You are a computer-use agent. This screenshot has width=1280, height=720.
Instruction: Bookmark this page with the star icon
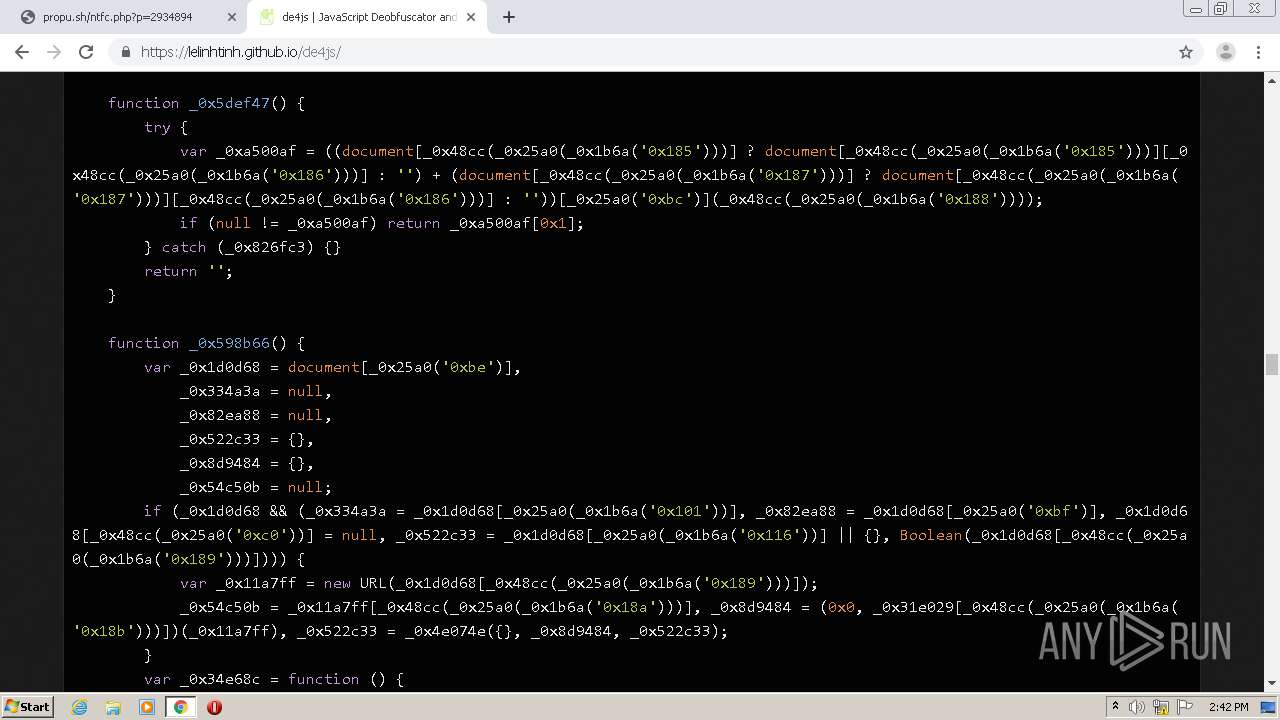click(1186, 52)
